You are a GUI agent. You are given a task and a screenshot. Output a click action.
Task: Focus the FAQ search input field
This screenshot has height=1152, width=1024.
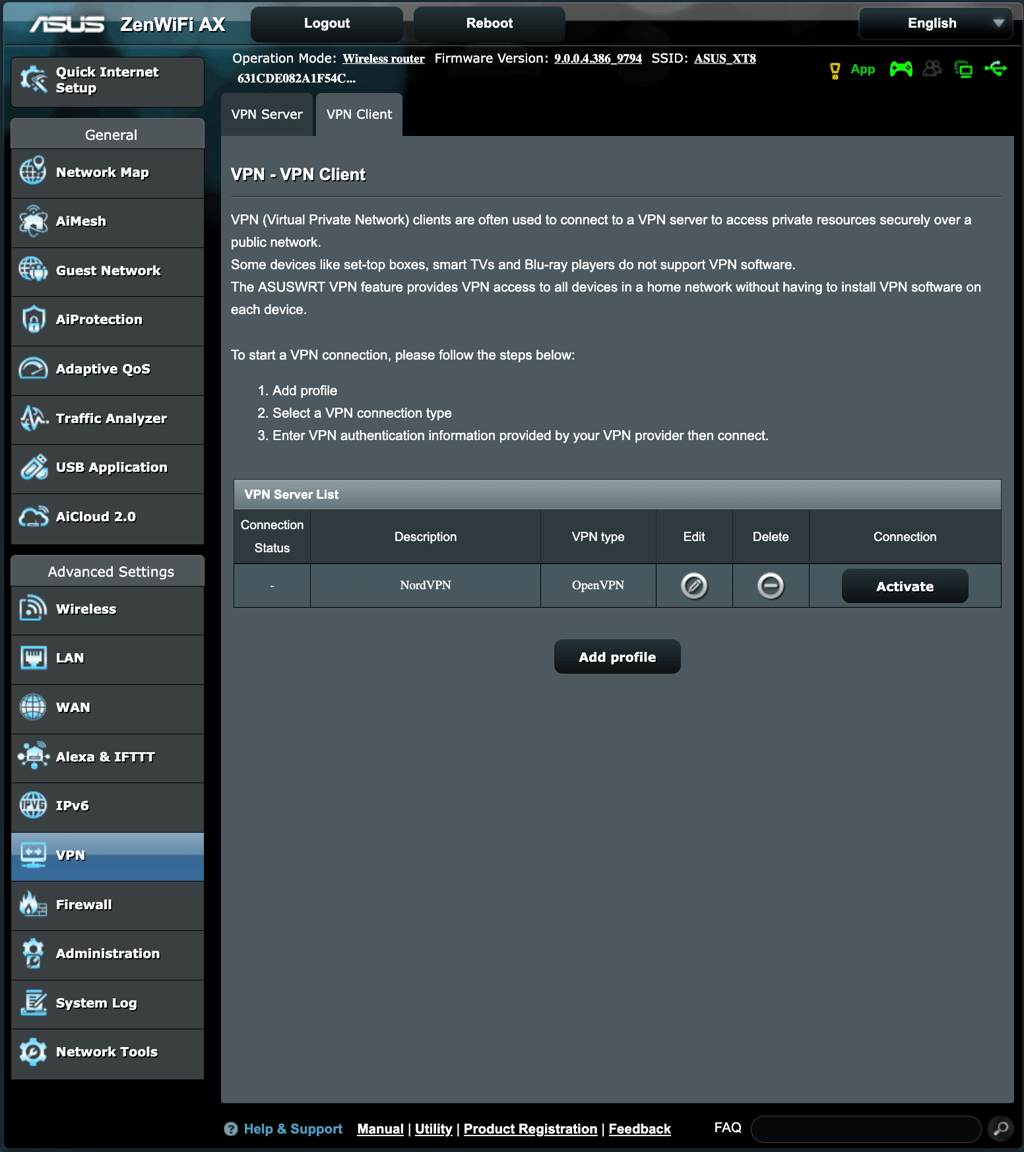pyautogui.click(x=866, y=1128)
